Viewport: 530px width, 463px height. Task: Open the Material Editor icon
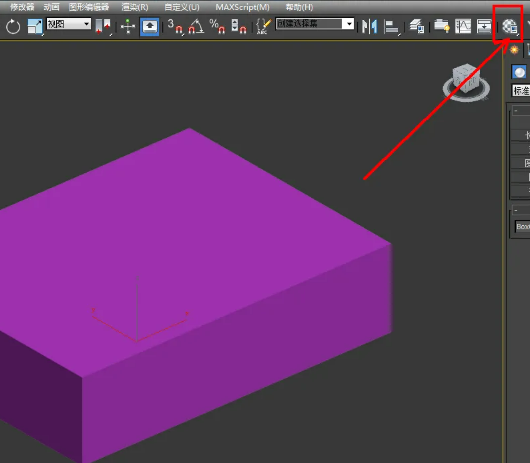click(x=510, y=26)
